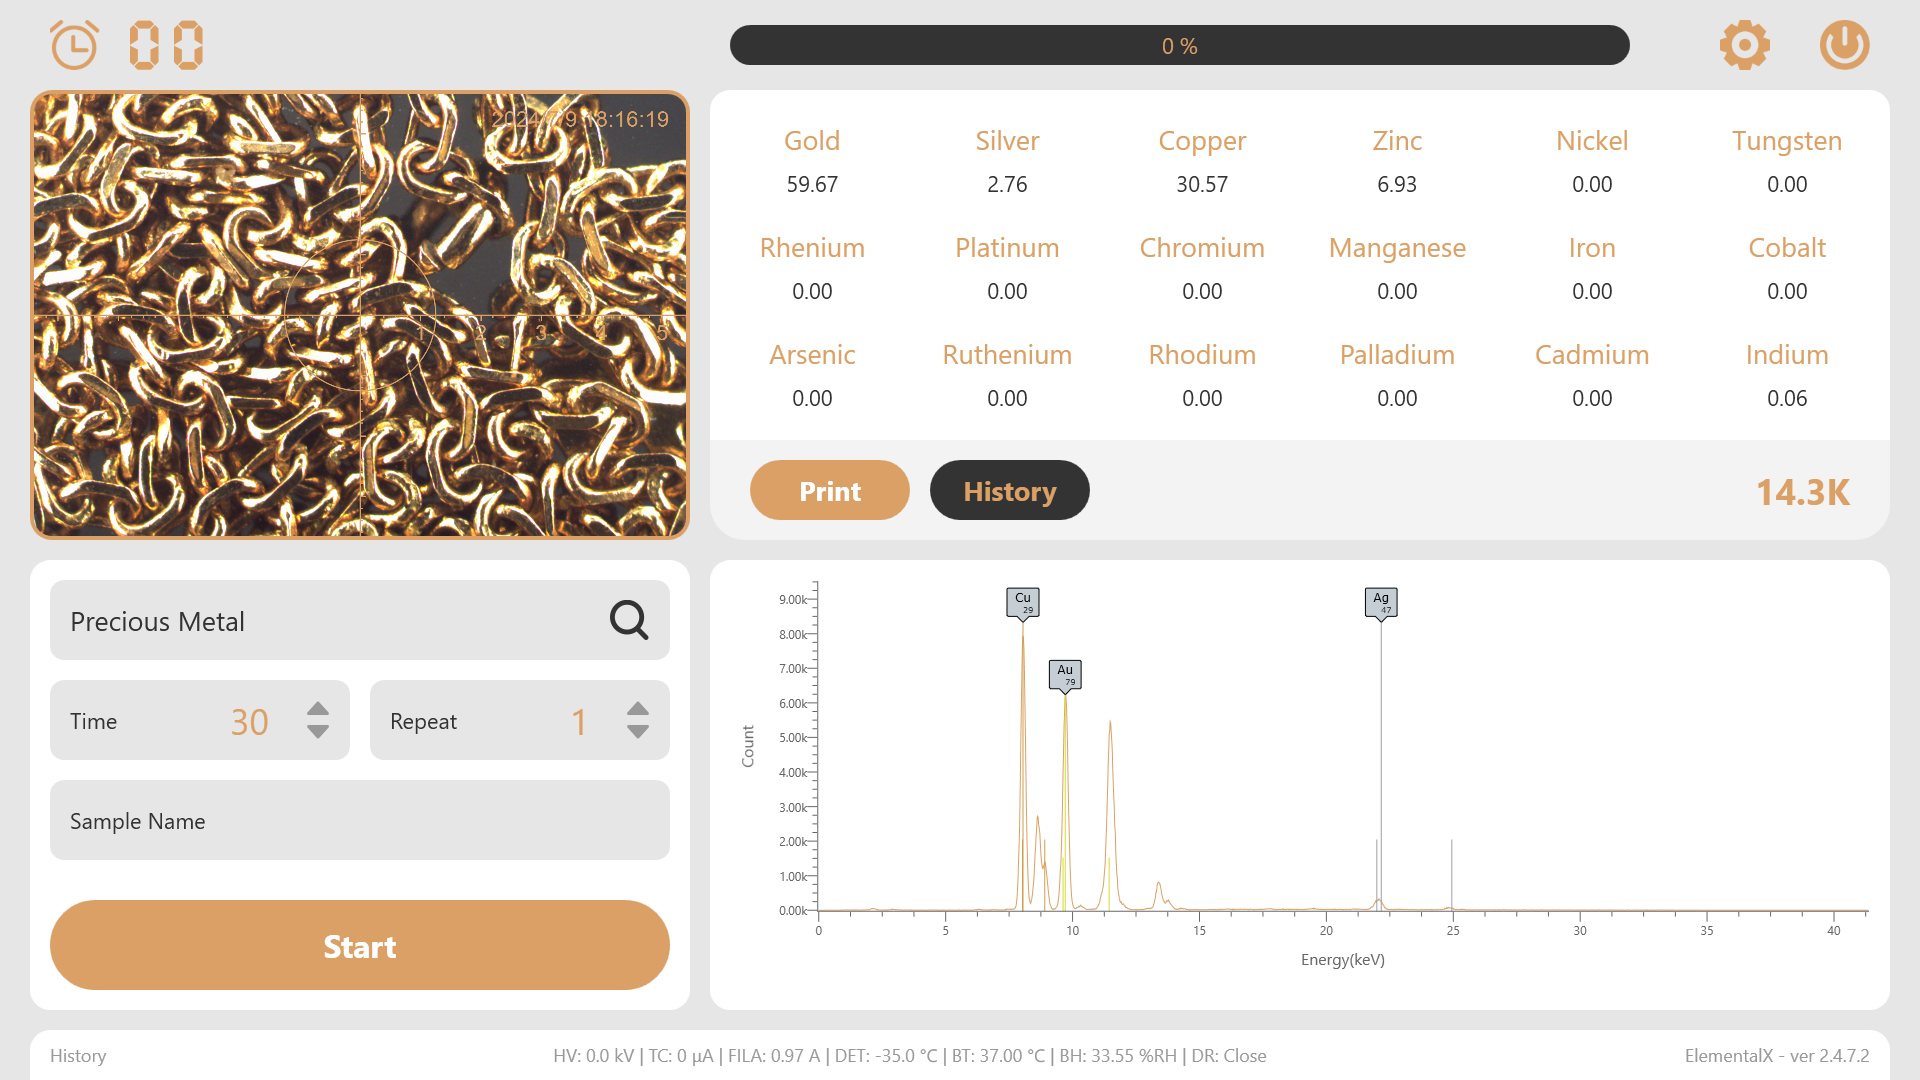Click the power button icon
This screenshot has height=1080, width=1920.
pyautogui.click(x=1844, y=45)
